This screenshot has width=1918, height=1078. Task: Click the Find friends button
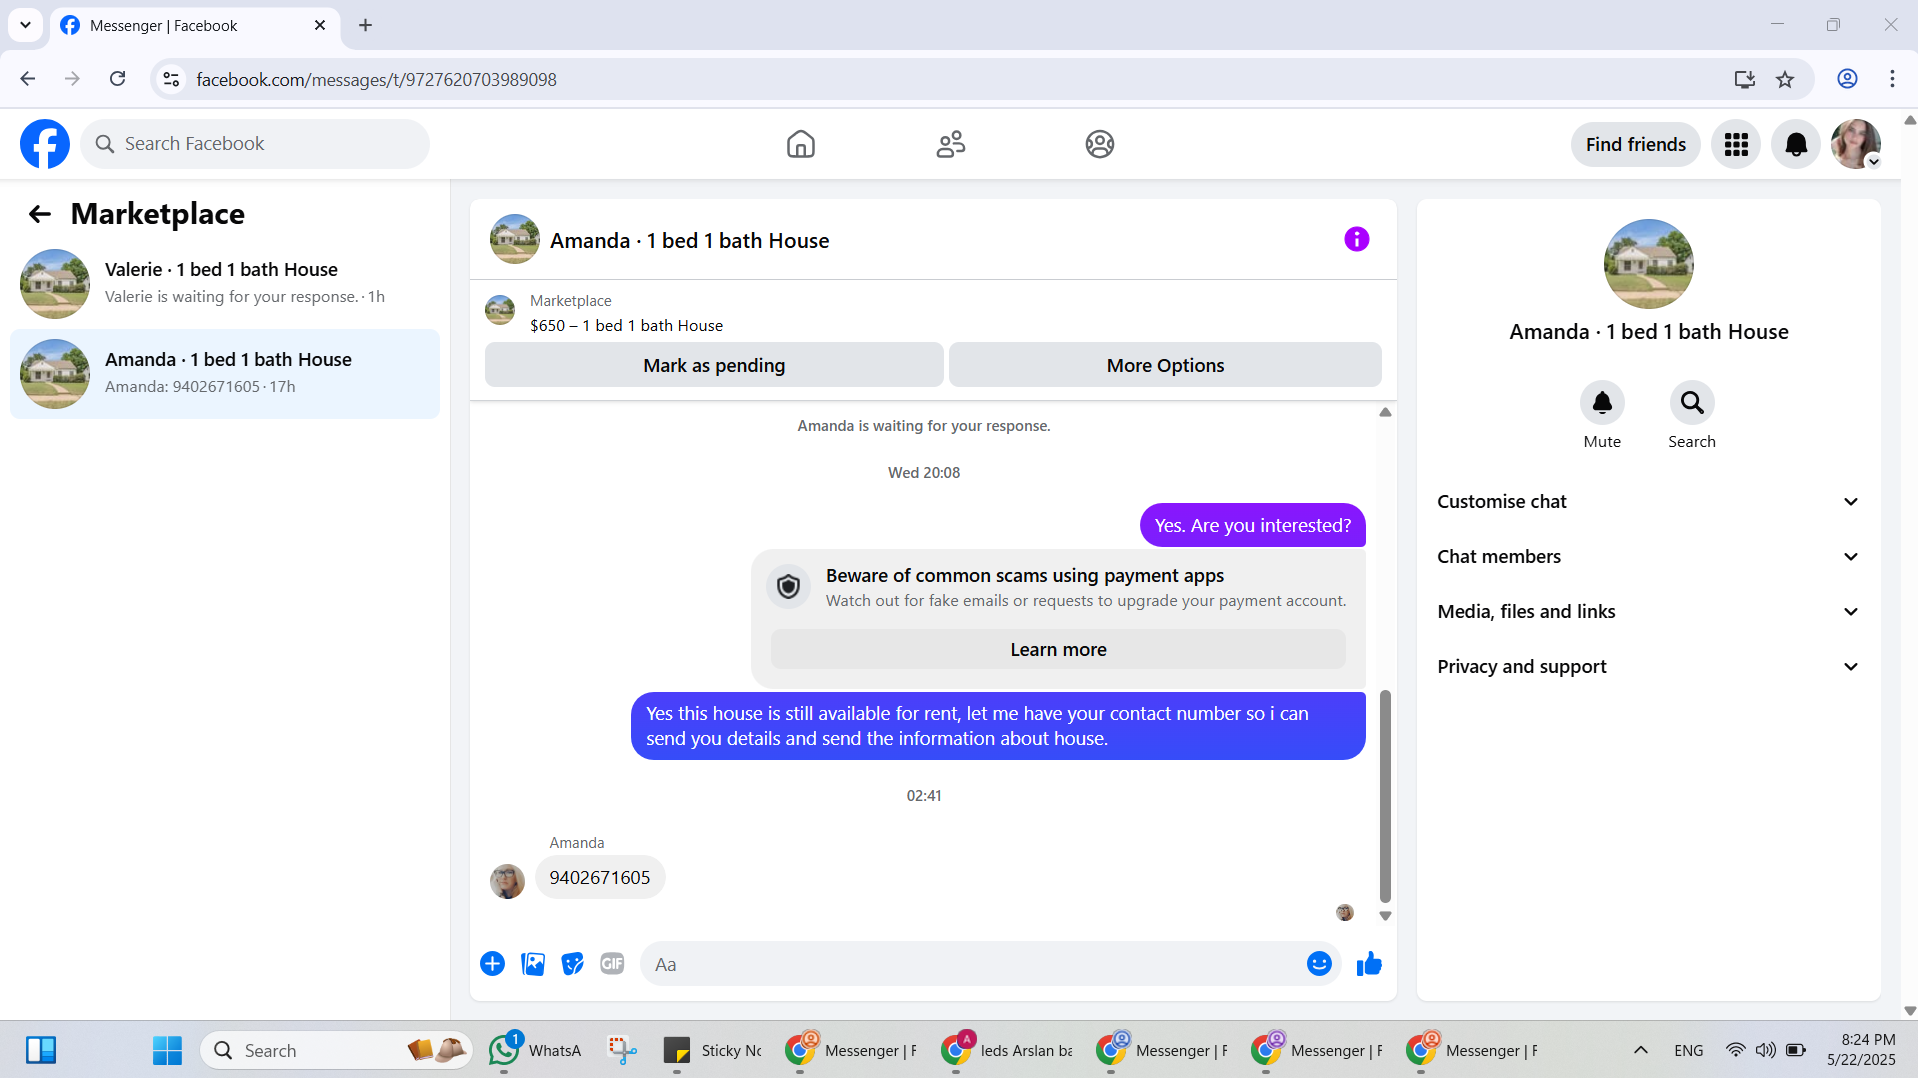(x=1635, y=144)
